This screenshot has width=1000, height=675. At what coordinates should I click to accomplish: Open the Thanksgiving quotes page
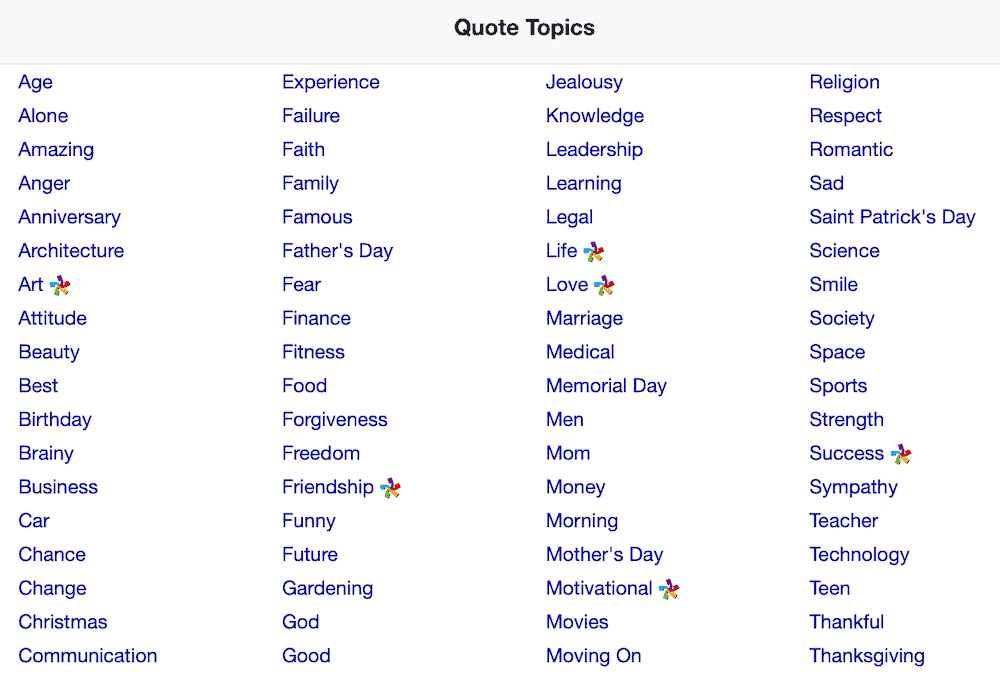point(866,655)
